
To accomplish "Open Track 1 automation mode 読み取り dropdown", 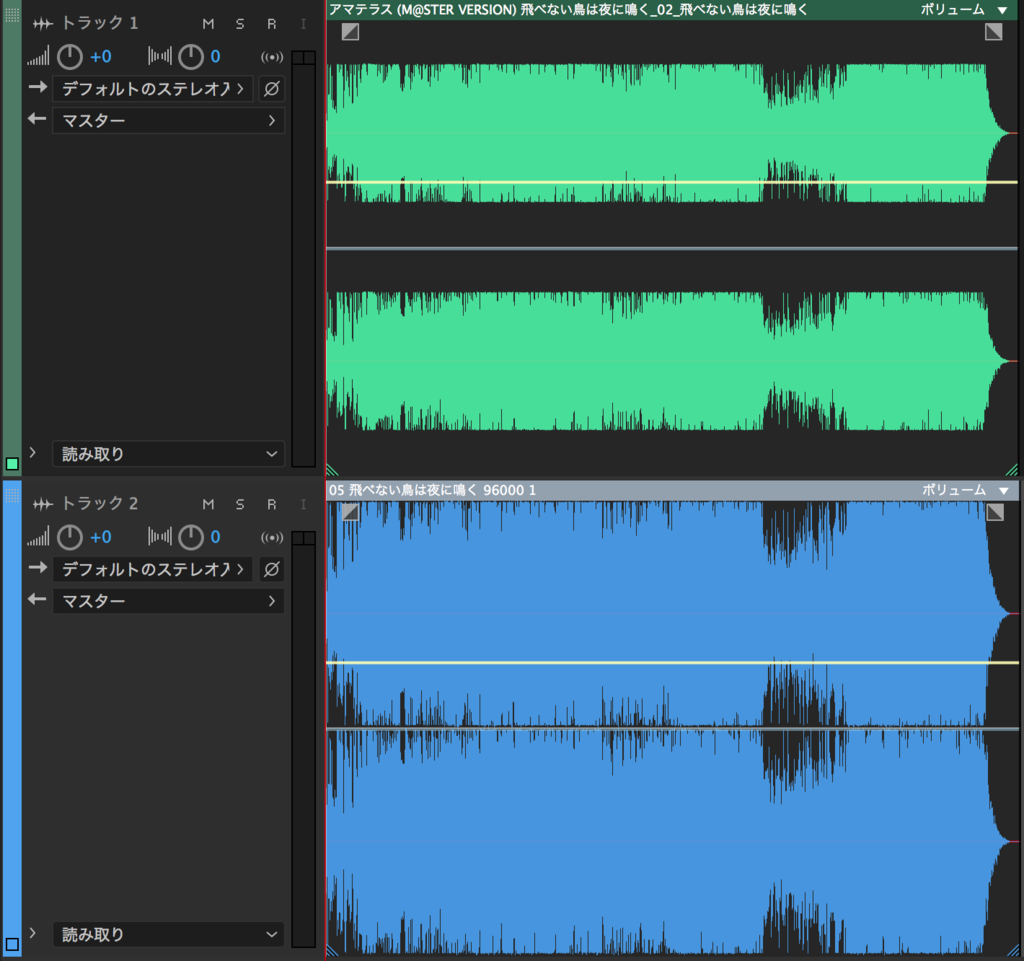I will click(168, 454).
